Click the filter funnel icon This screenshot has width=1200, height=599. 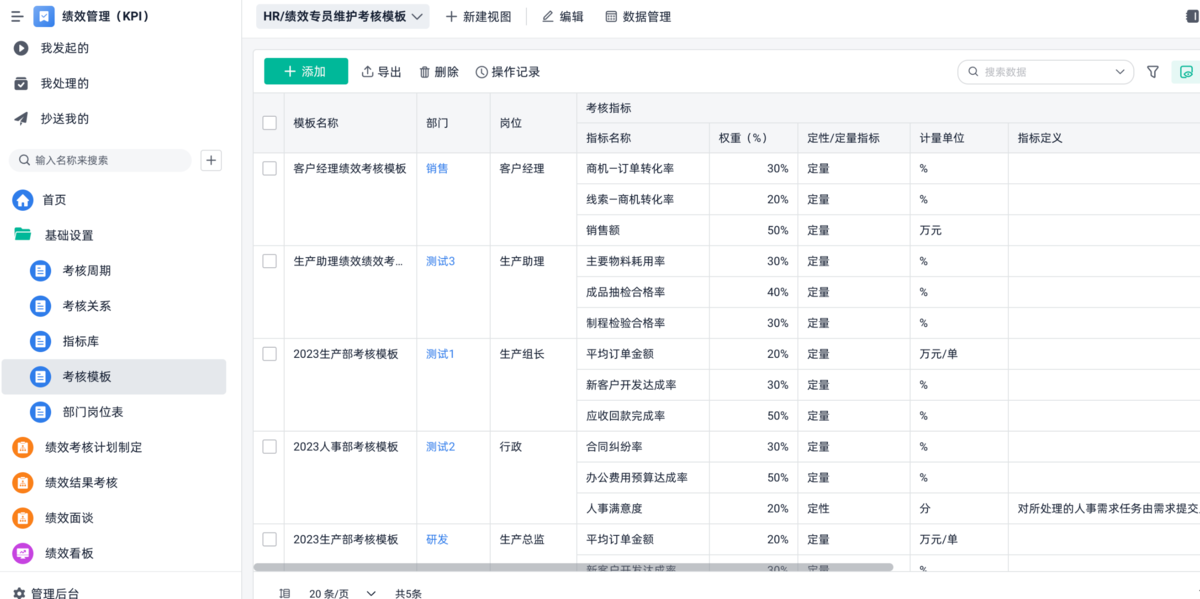tap(1153, 72)
